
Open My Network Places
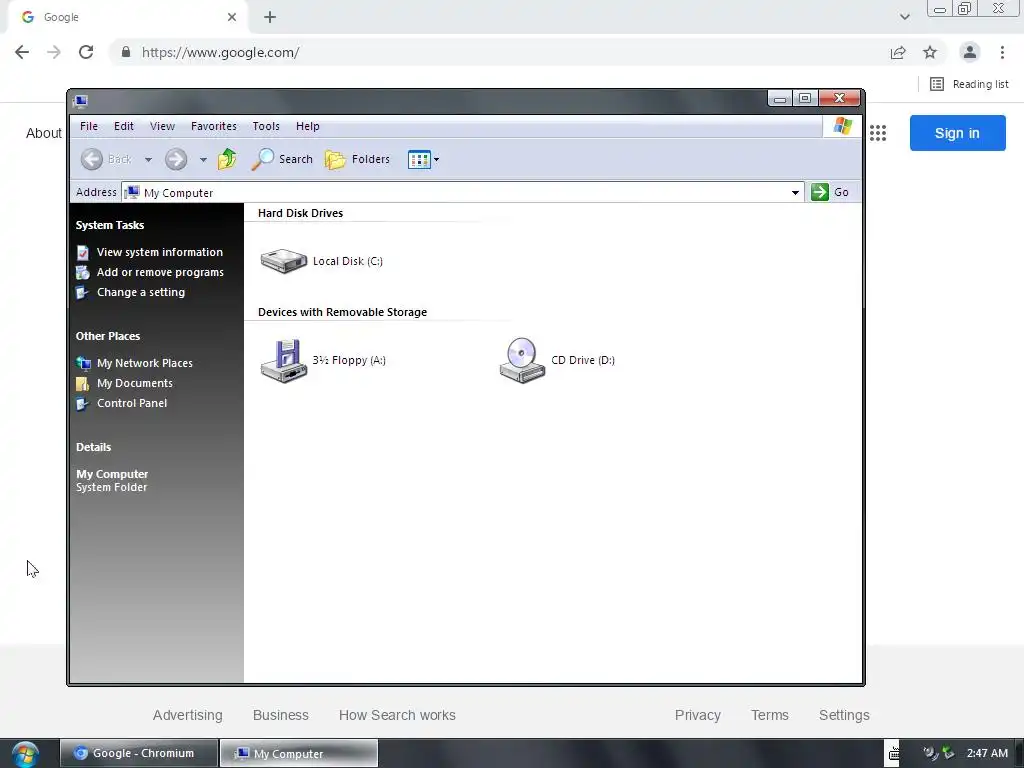pos(144,363)
